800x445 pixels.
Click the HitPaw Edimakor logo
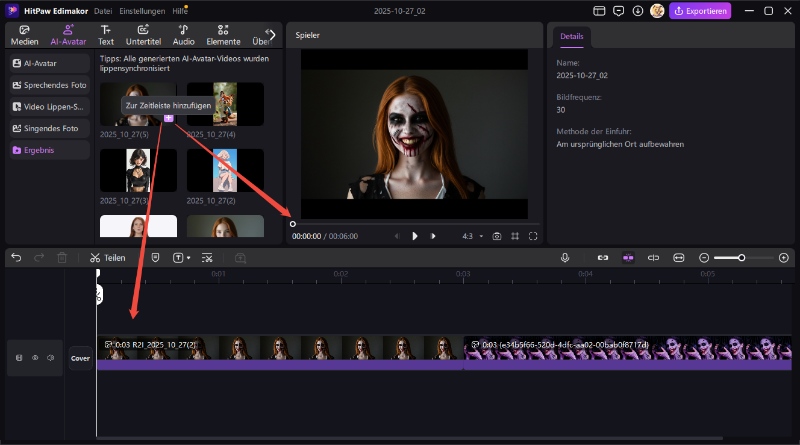coord(13,11)
